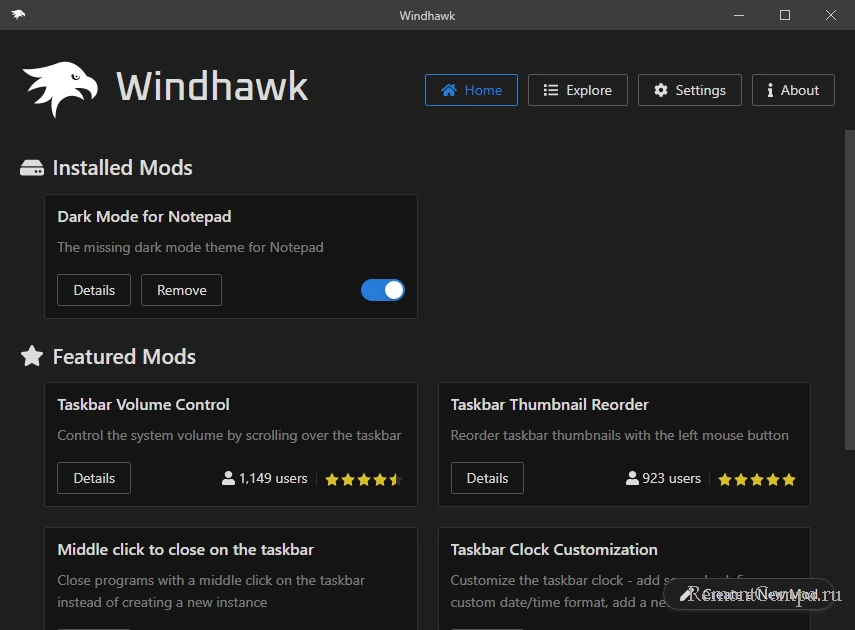The width and height of the screenshot is (855, 630).
Task: Click the Taskbar Volume Control star rating
Action: tap(362, 479)
